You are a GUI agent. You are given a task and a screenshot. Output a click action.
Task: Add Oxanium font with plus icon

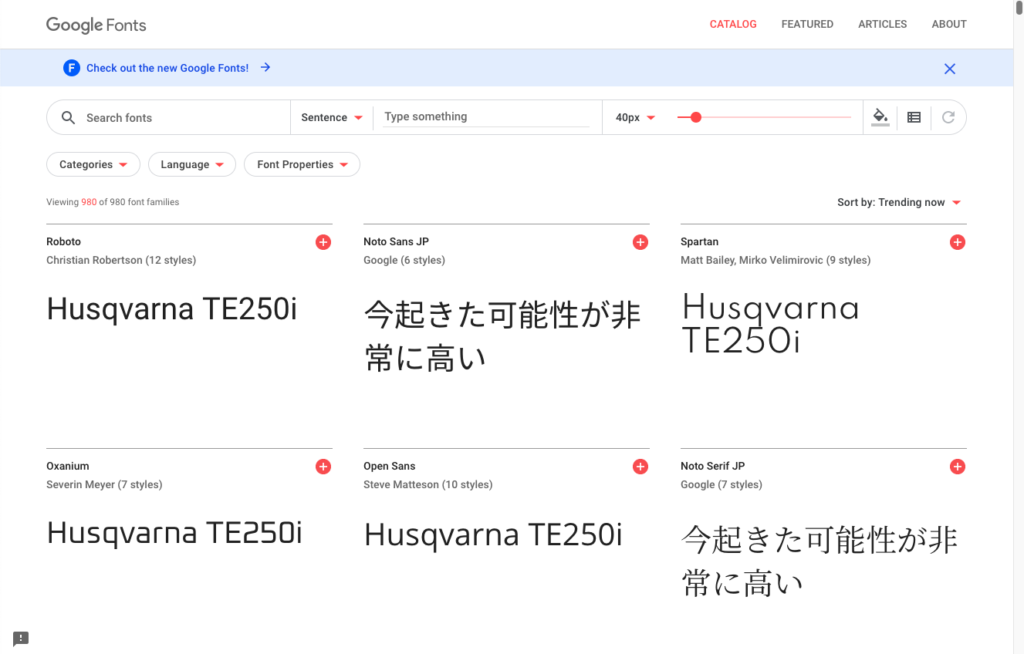pos(323,466)
